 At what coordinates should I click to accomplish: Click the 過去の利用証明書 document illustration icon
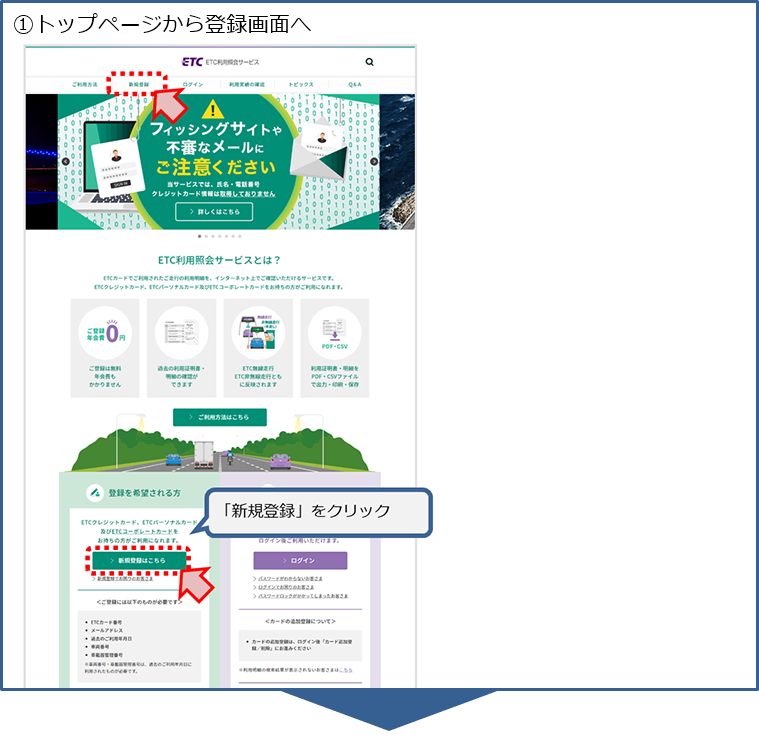coord(182,333)
